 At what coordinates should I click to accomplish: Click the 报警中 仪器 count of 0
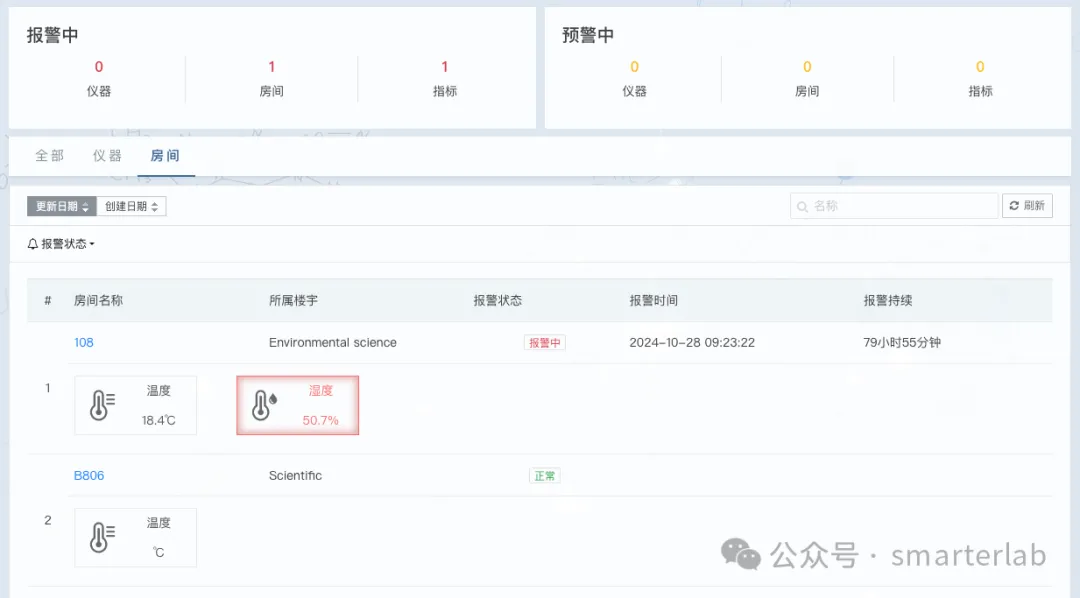click(98, 67)
